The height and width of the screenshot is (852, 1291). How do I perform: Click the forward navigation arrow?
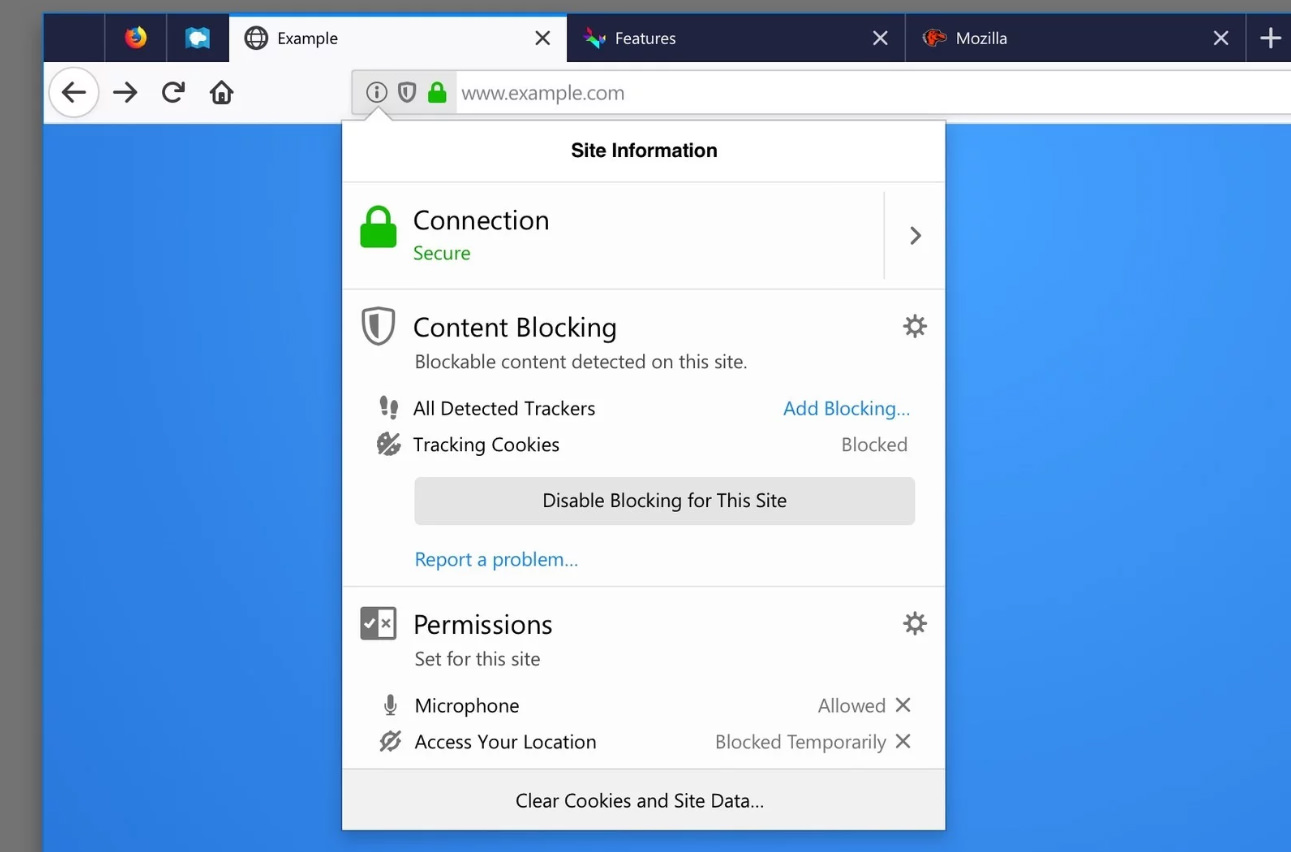[x=125, y=93]
